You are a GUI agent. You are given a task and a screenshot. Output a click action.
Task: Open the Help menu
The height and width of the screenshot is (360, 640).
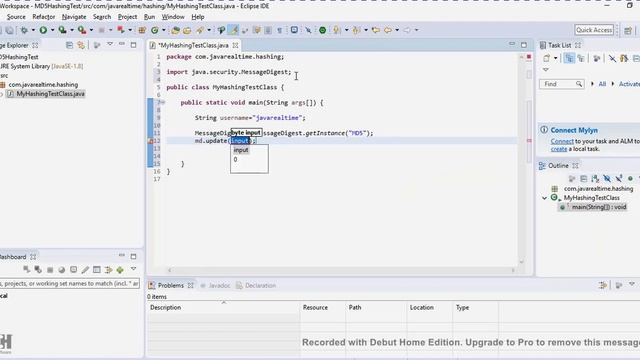click(x=198, y=17)
